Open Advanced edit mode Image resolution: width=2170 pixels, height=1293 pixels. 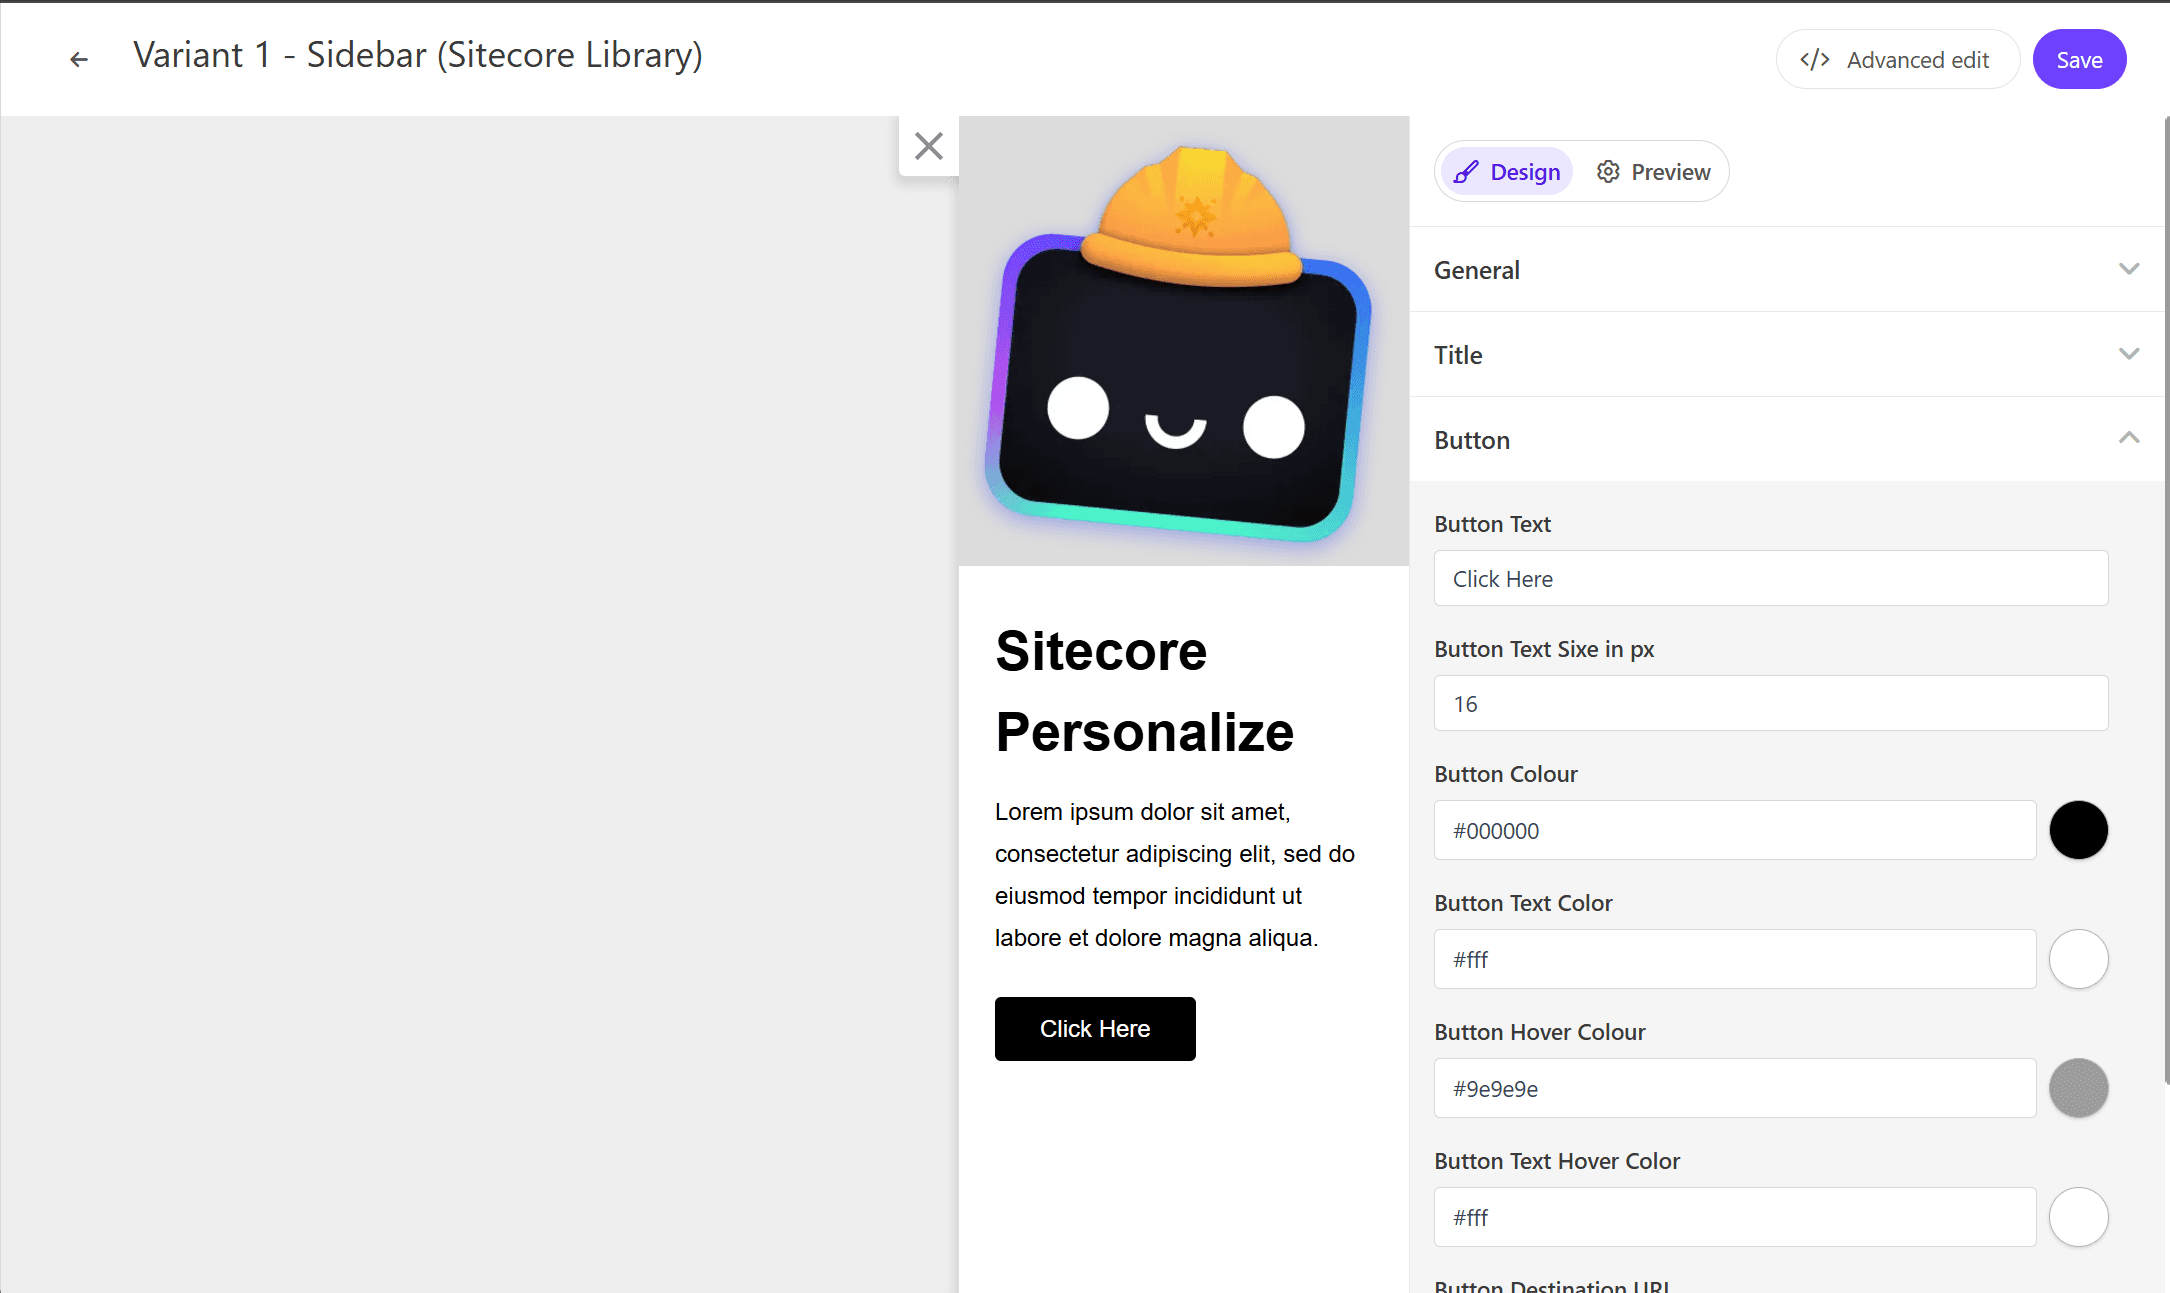1897,60
